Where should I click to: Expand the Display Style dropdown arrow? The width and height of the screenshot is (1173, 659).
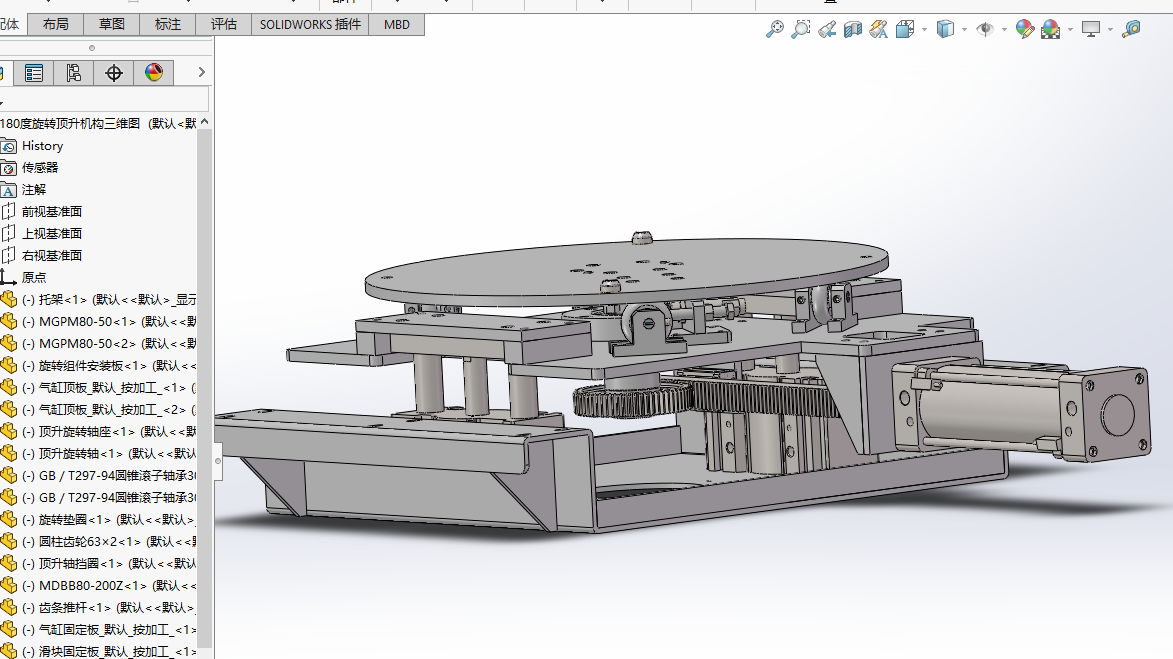coord(964,30)
